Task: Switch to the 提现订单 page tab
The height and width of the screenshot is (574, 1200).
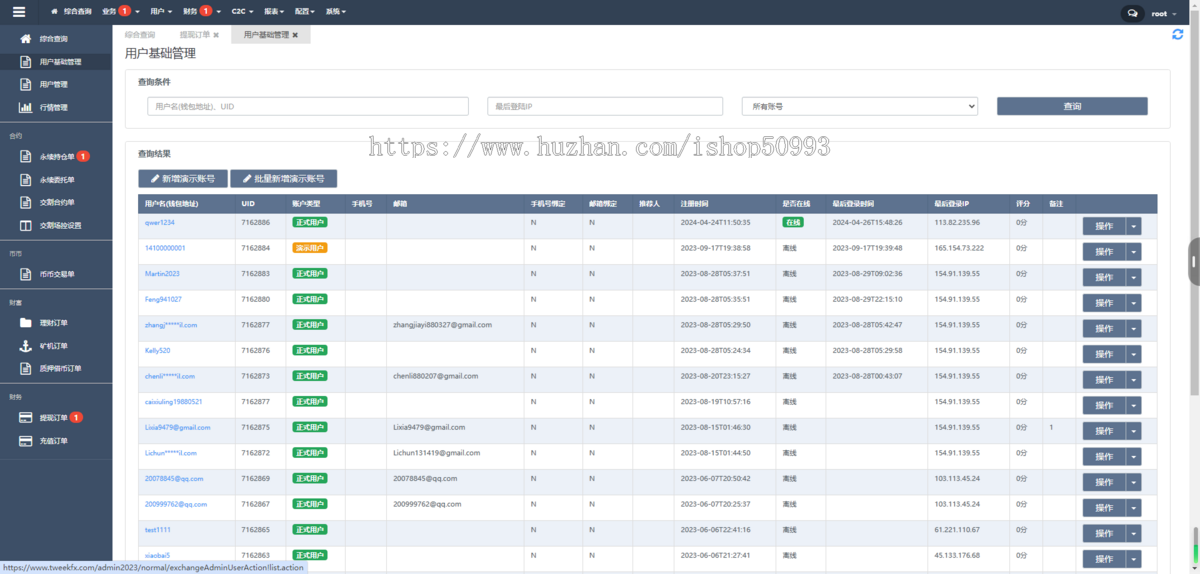Action: (195, 35)
